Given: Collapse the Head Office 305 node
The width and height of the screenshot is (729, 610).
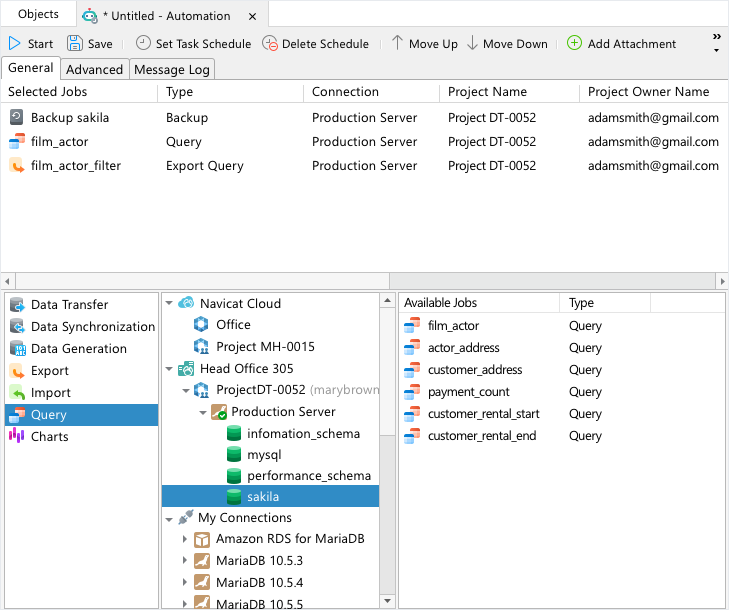Looking at the screenshot, I should (x=169, y=369).
